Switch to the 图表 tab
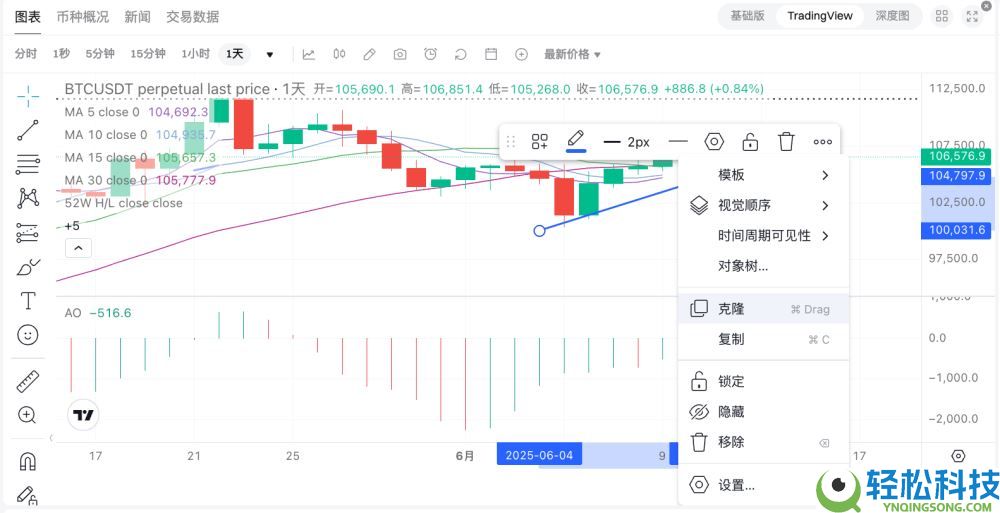 (28, 17)
